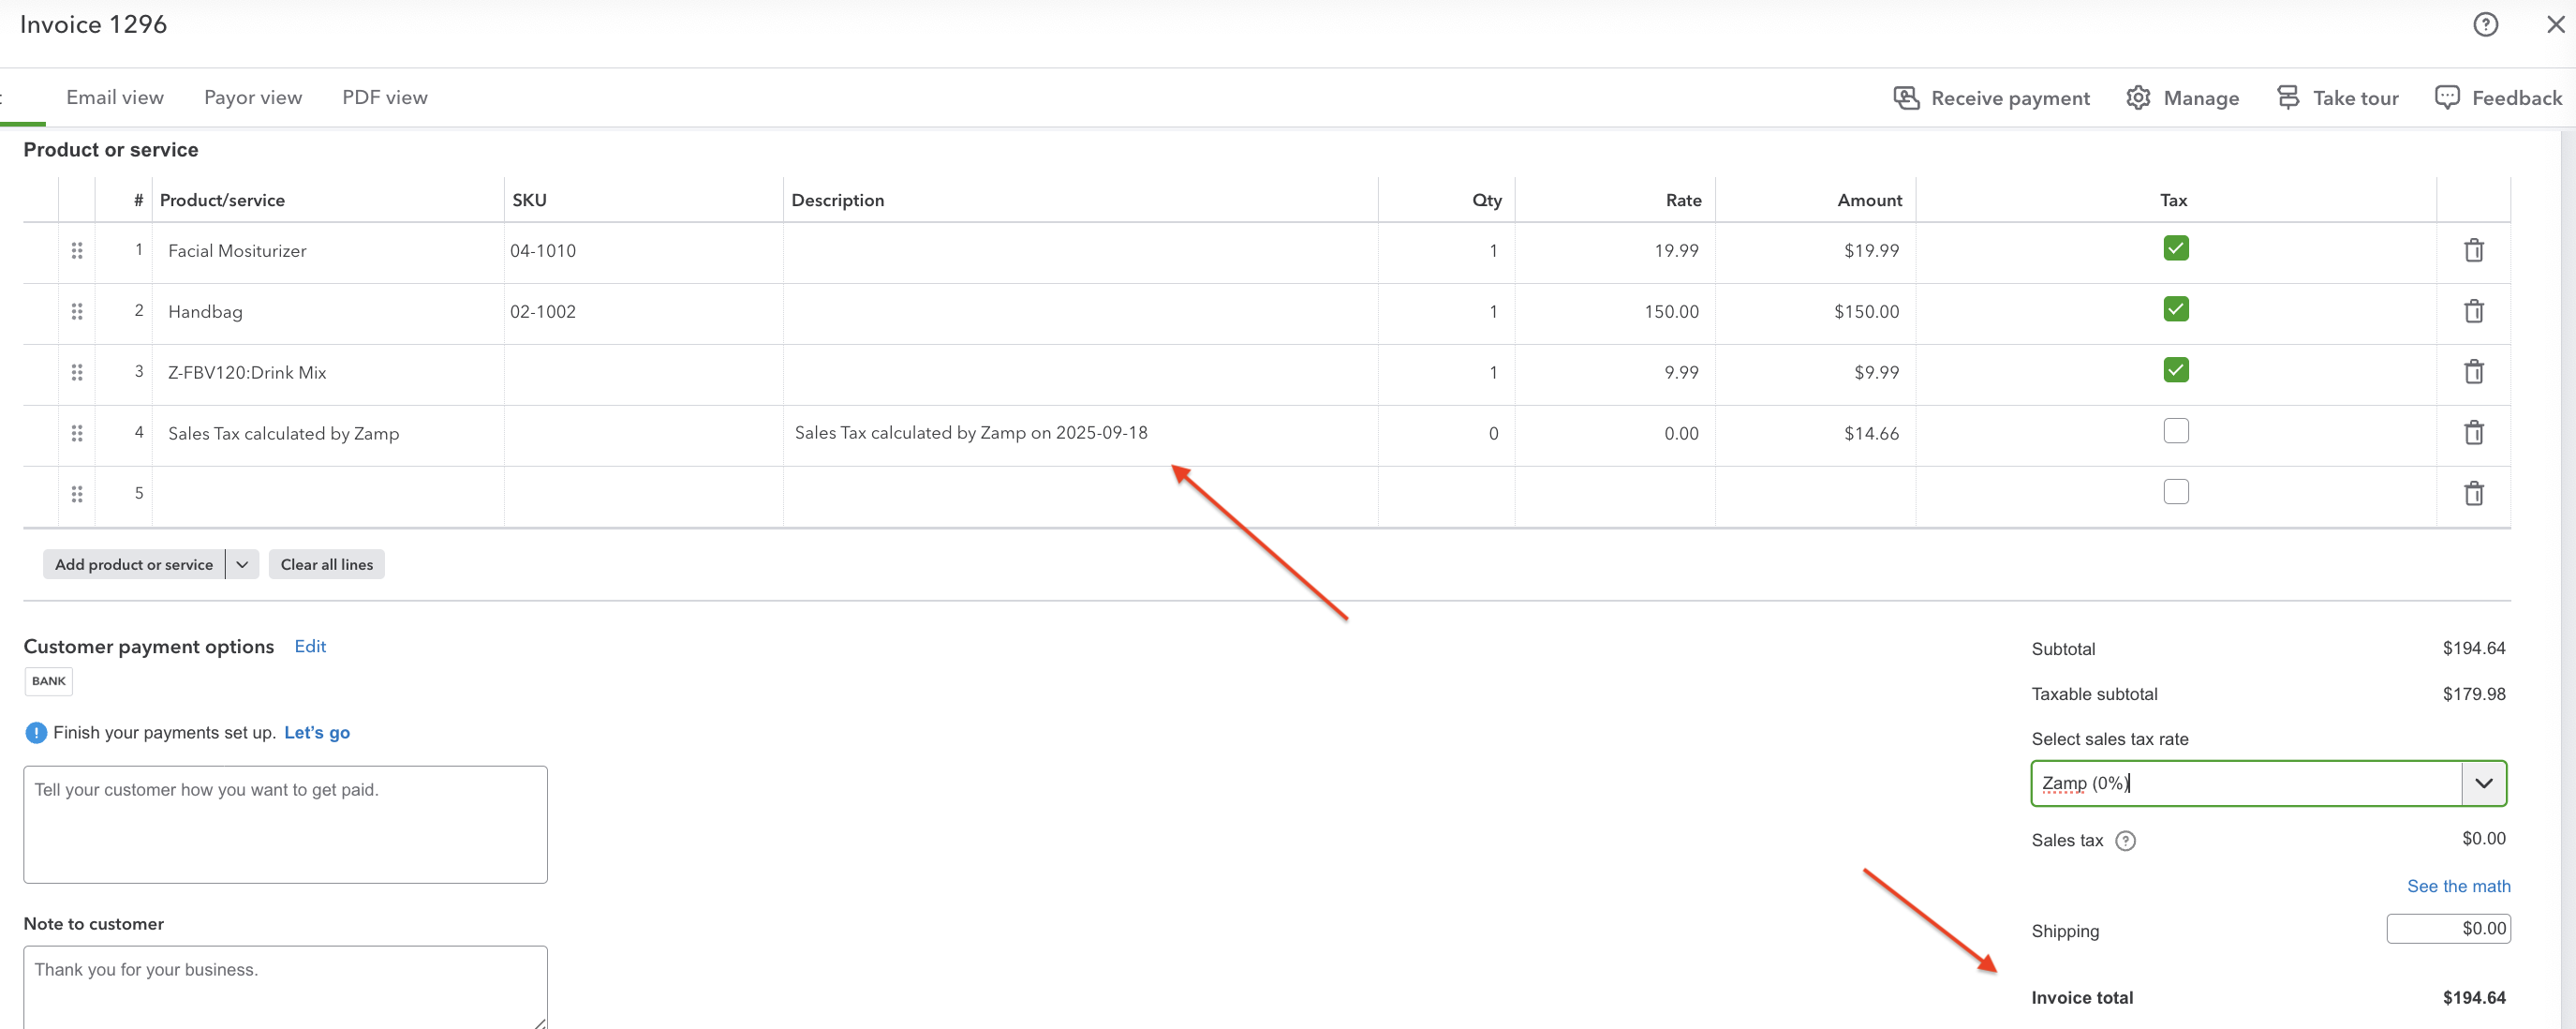Remove the Drink Mix line with trash icon
Image resolution: width=2576 pixels, height=1029 pixels.
click(x=2473, y=372)
